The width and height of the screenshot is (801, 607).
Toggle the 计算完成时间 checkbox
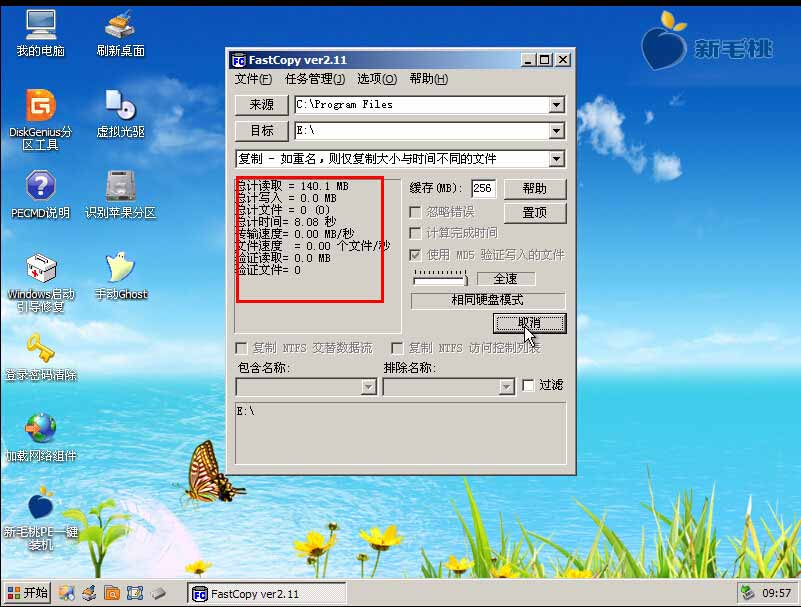(x=415, y=233)
